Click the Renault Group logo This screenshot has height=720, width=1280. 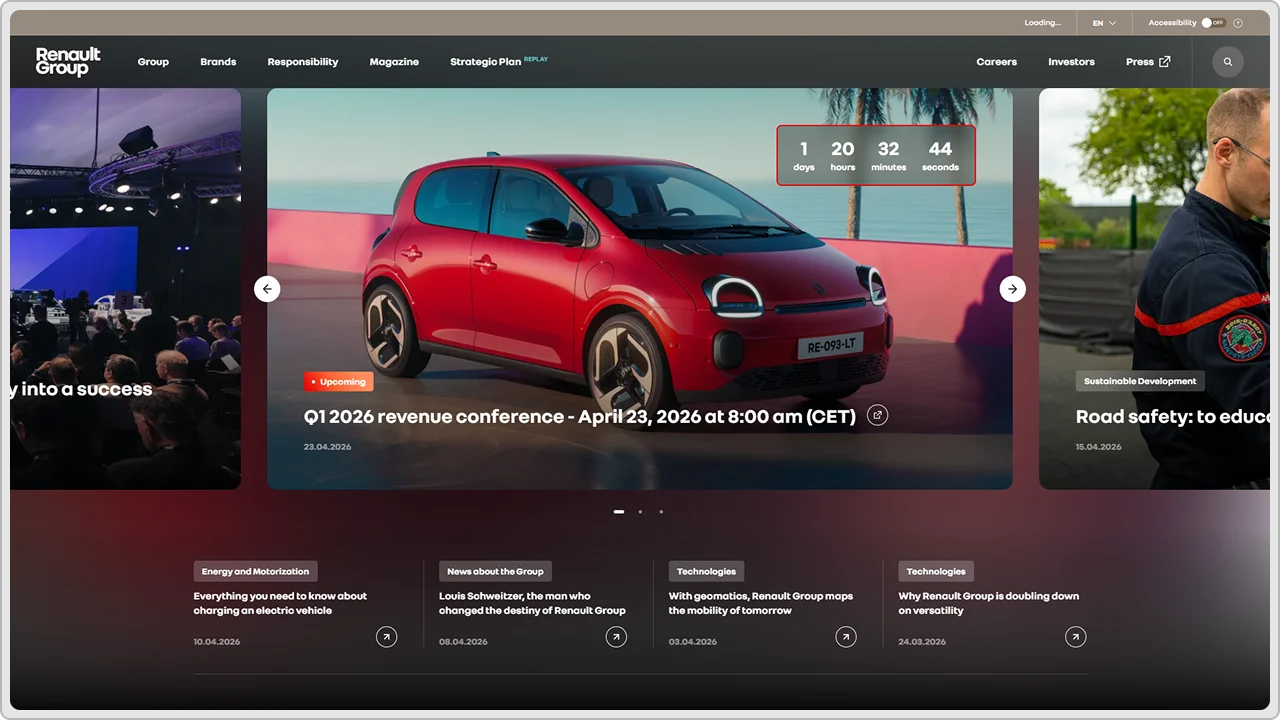tap(68, 62)
